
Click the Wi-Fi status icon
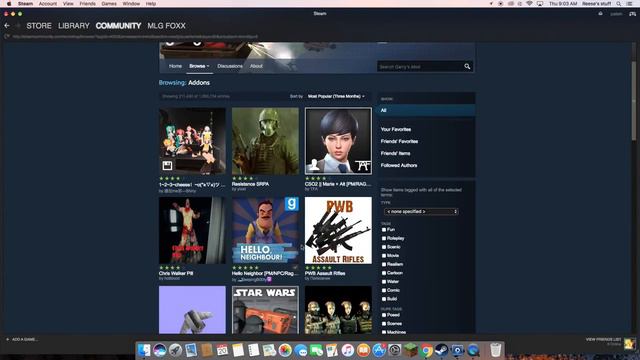[529, 4]
